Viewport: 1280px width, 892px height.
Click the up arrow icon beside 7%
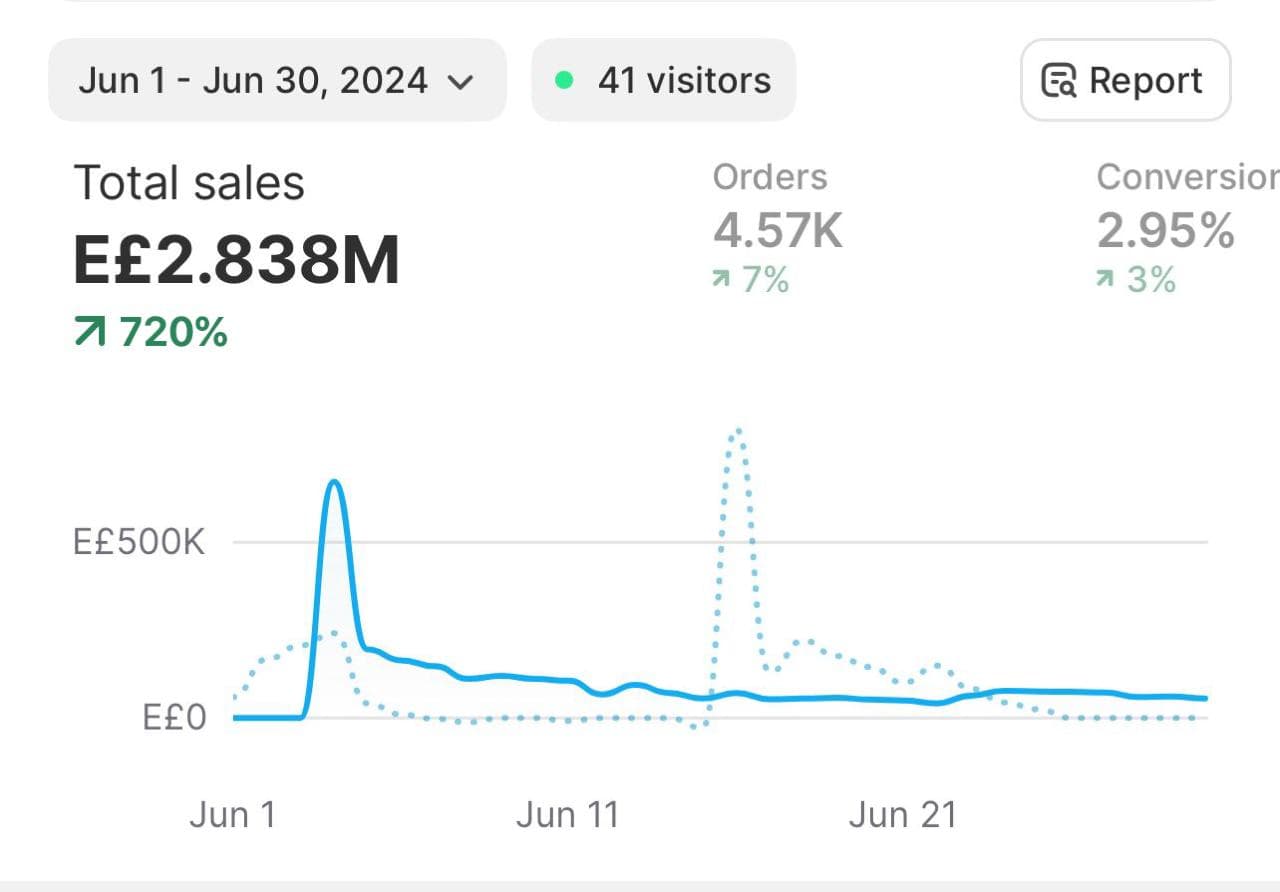pos(721,281)
